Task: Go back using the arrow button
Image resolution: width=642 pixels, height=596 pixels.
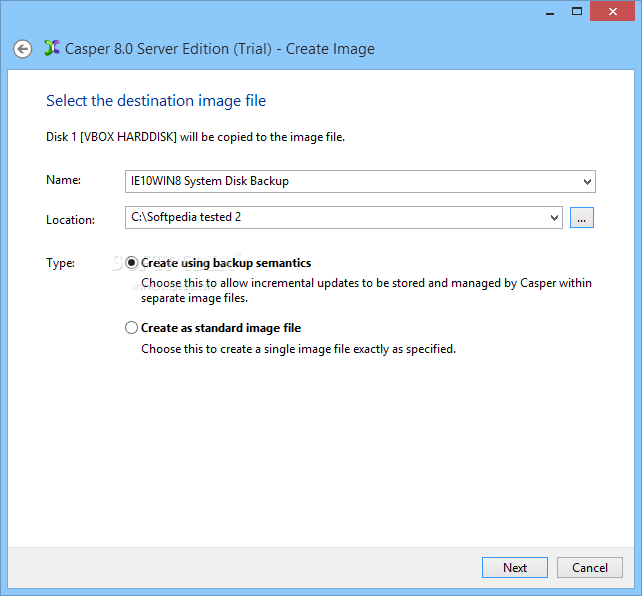Action: pyautogui.click(x=23, y=49)
